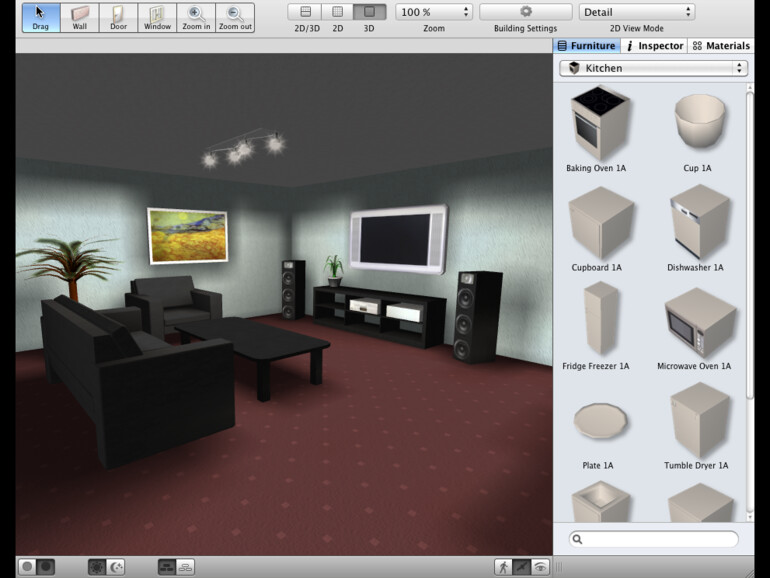Switch to the Materials tab
Image resolution: width=770 pixels, height=578 pixels.
click(x=721, y=46)
